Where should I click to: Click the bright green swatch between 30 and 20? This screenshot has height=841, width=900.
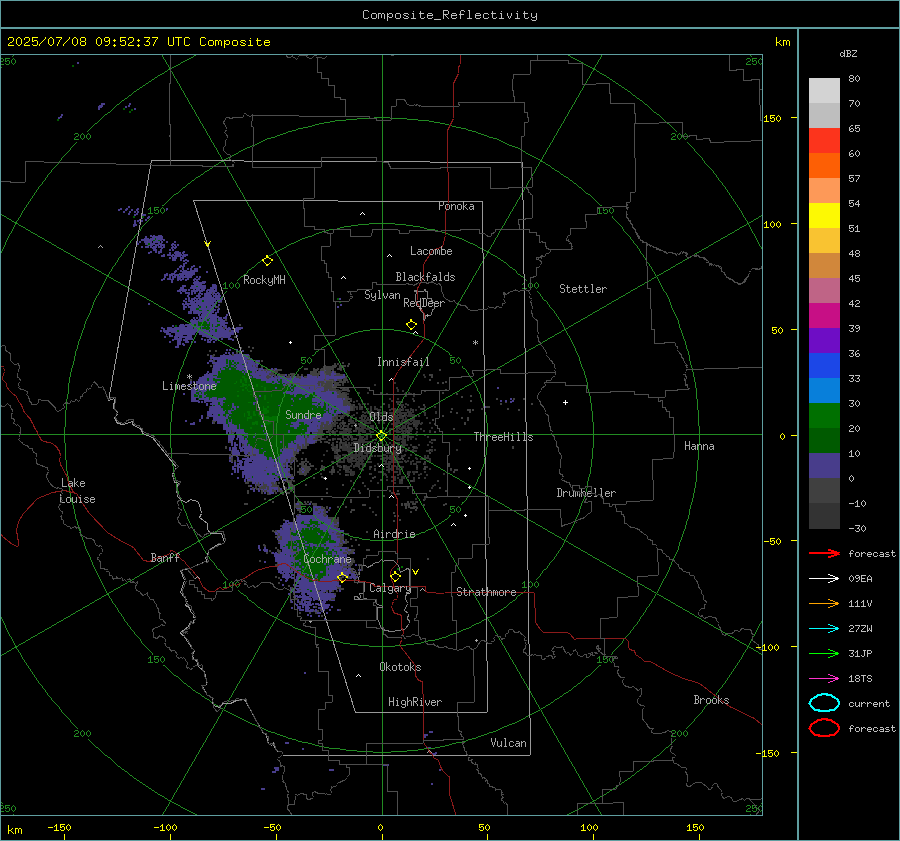click(x=824, y=415)
